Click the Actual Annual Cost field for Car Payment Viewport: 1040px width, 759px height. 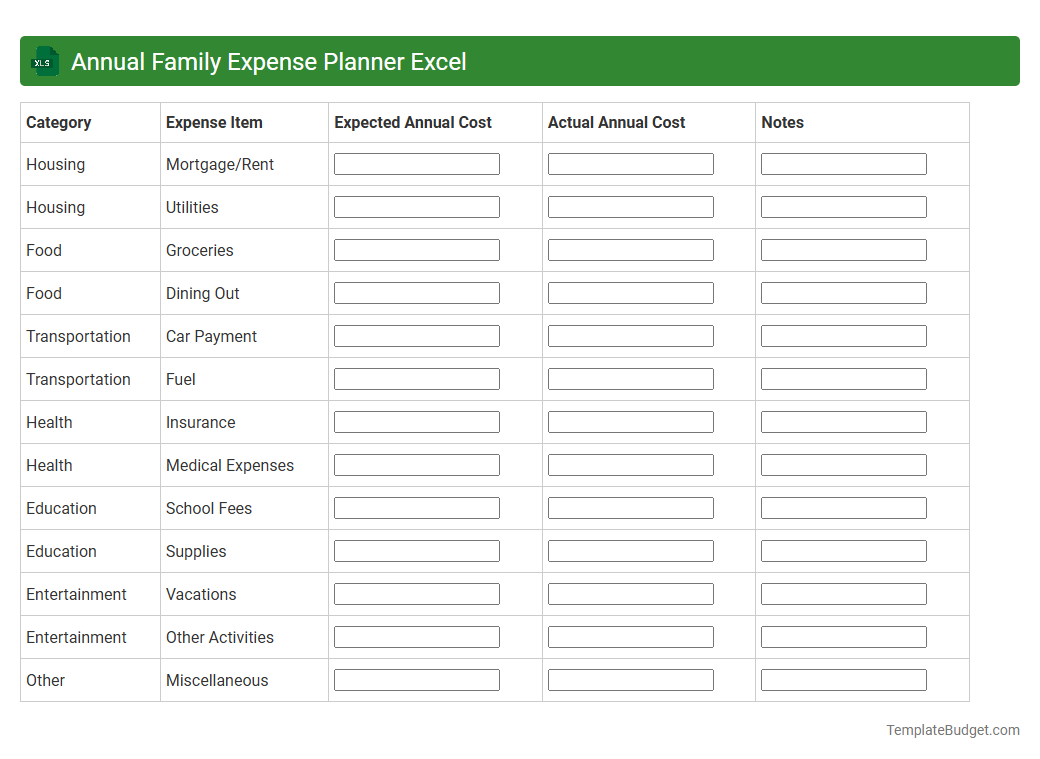pyautogui.click(x=630, y=335)
